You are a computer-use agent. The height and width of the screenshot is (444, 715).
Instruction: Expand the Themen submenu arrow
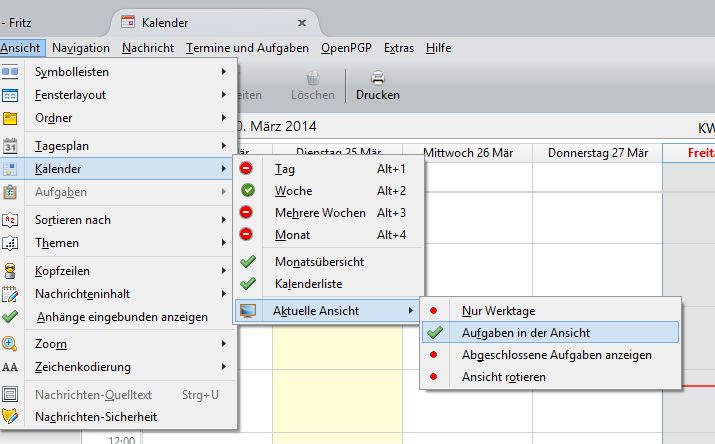coord(223,243)
